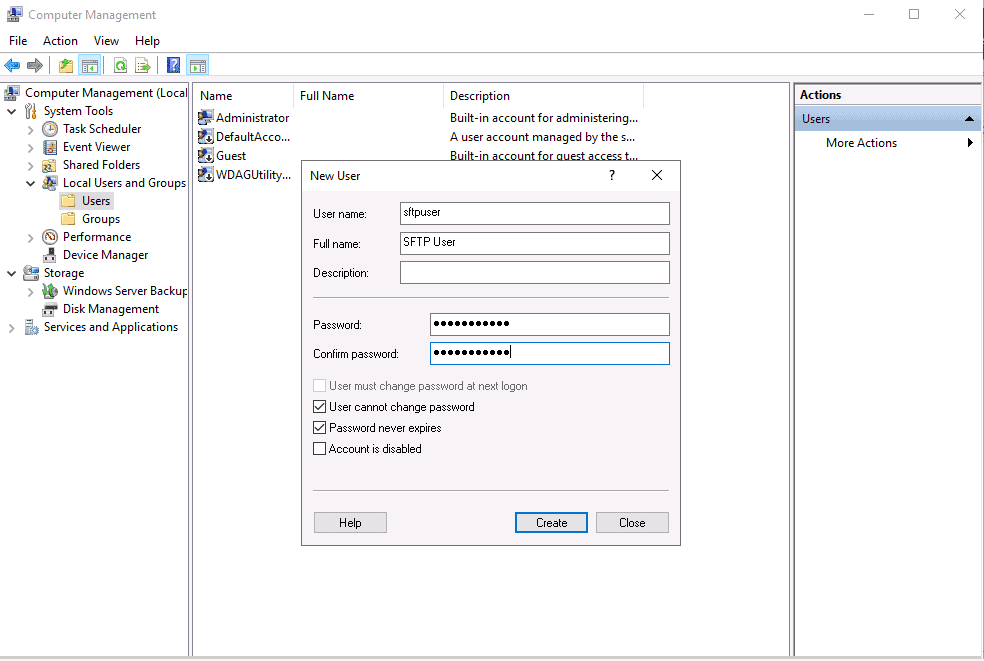Screen dimensions: 984x661
Task: Open the View menu
Action: coord(106,41)
